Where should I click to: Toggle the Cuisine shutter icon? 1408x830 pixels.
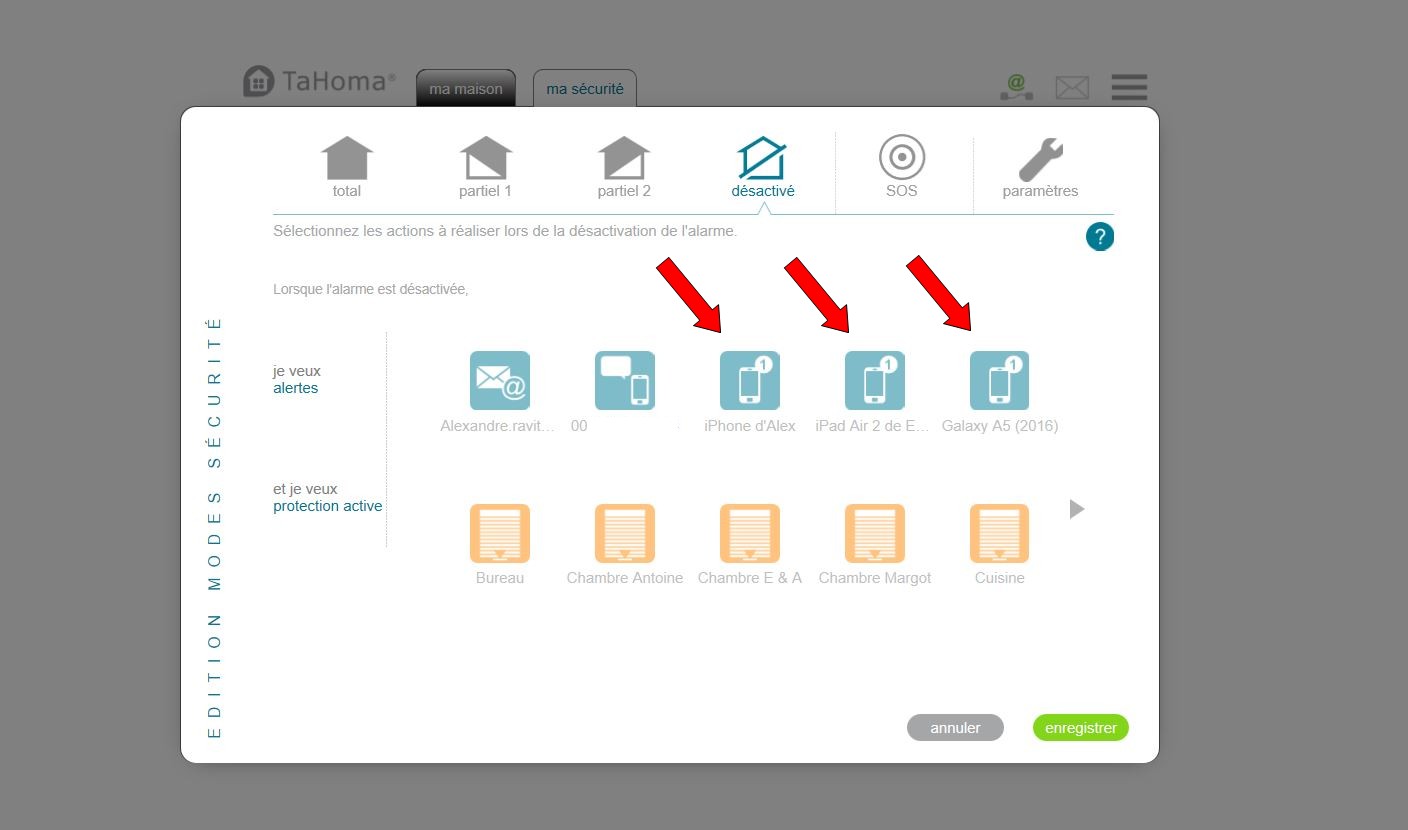(x=1000, y=534)
